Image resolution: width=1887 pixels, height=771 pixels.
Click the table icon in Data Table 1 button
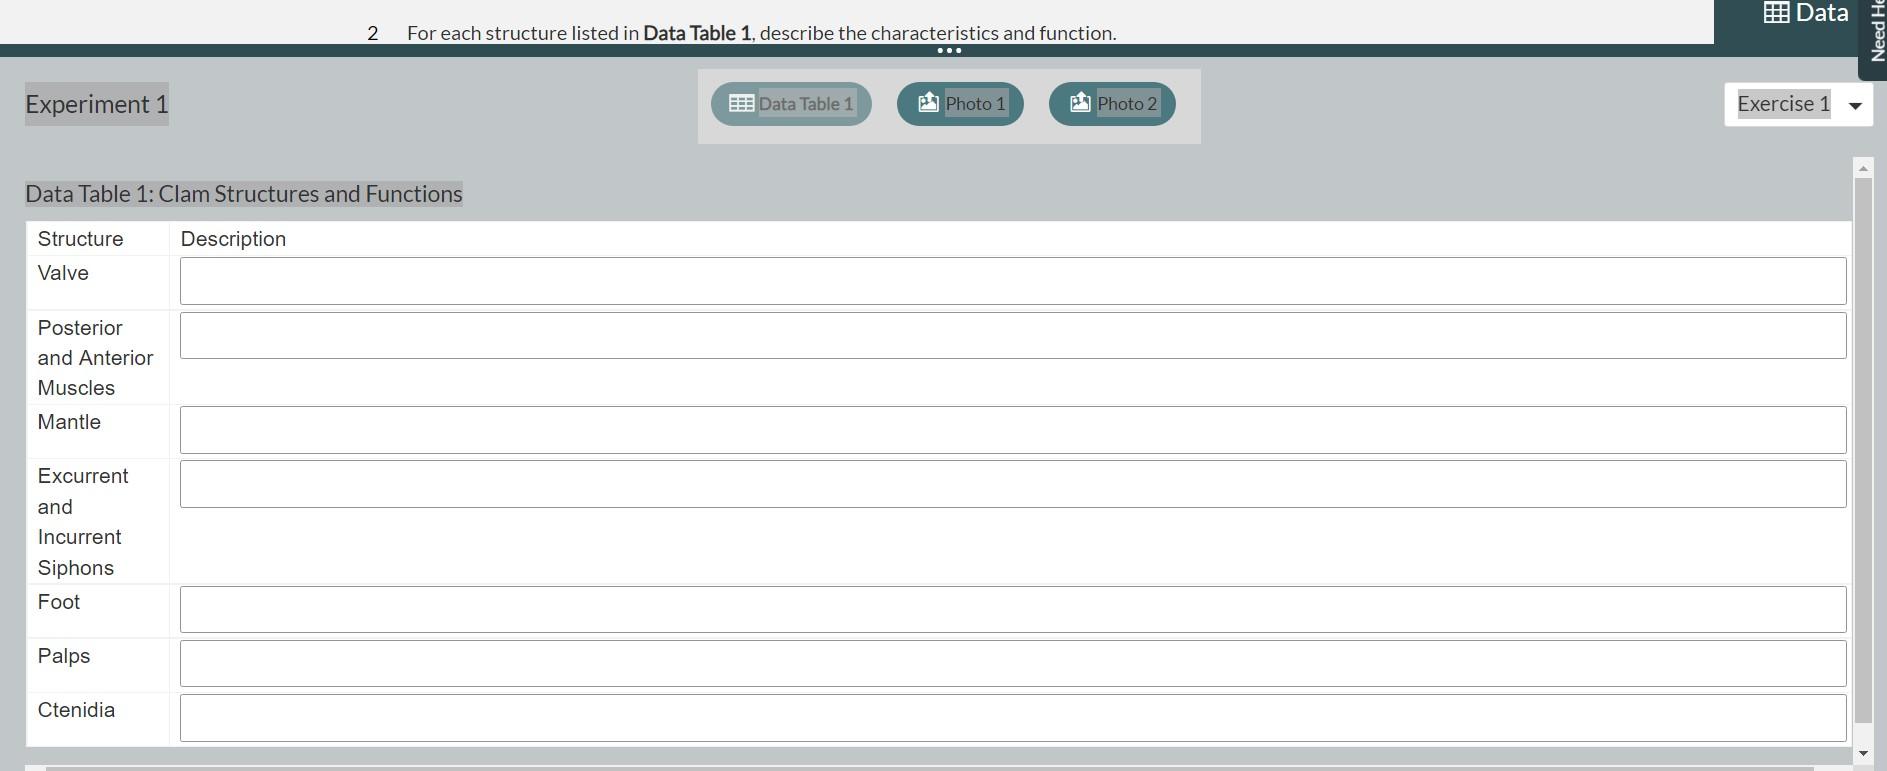741,103
